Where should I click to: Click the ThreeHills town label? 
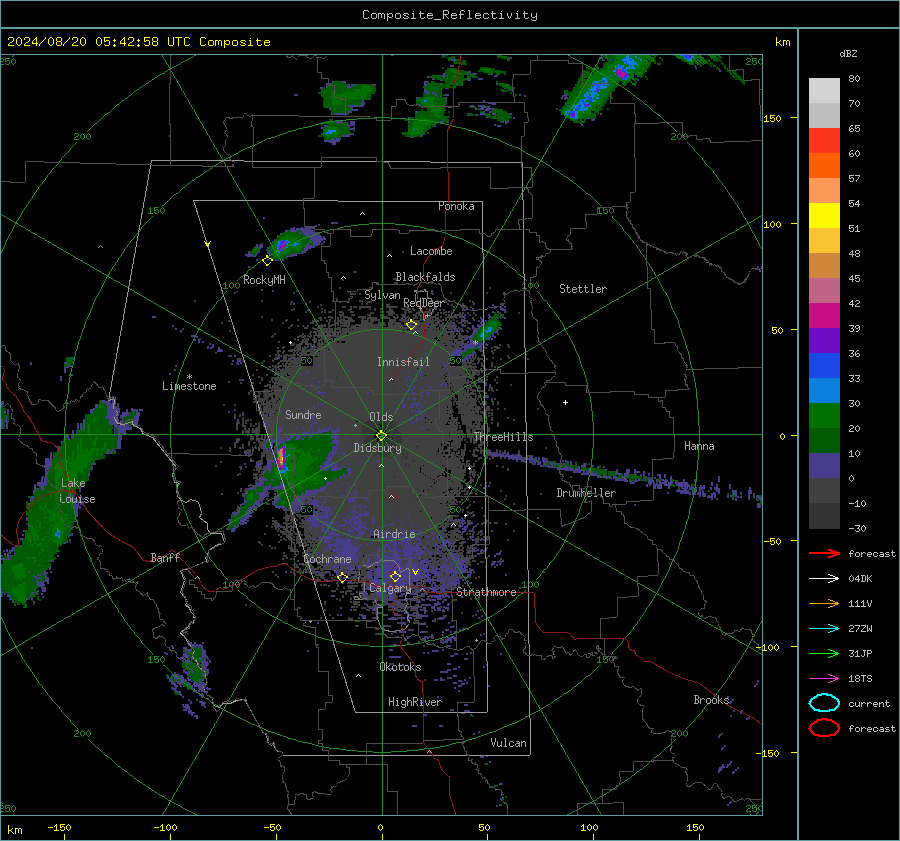click(x=503, y=437)
